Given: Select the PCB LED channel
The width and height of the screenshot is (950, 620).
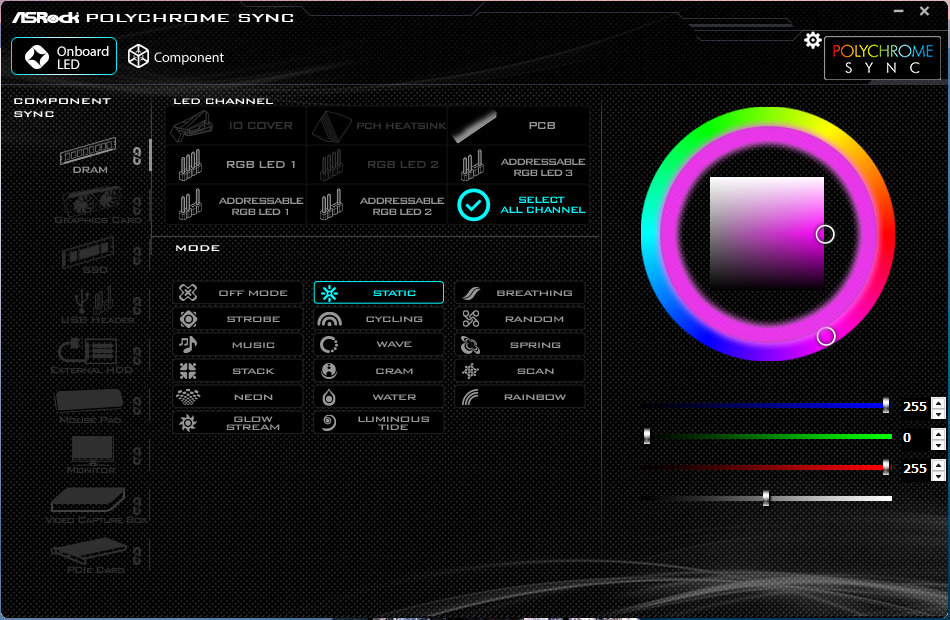Looking at the screenshot, I should click(519, 125).
